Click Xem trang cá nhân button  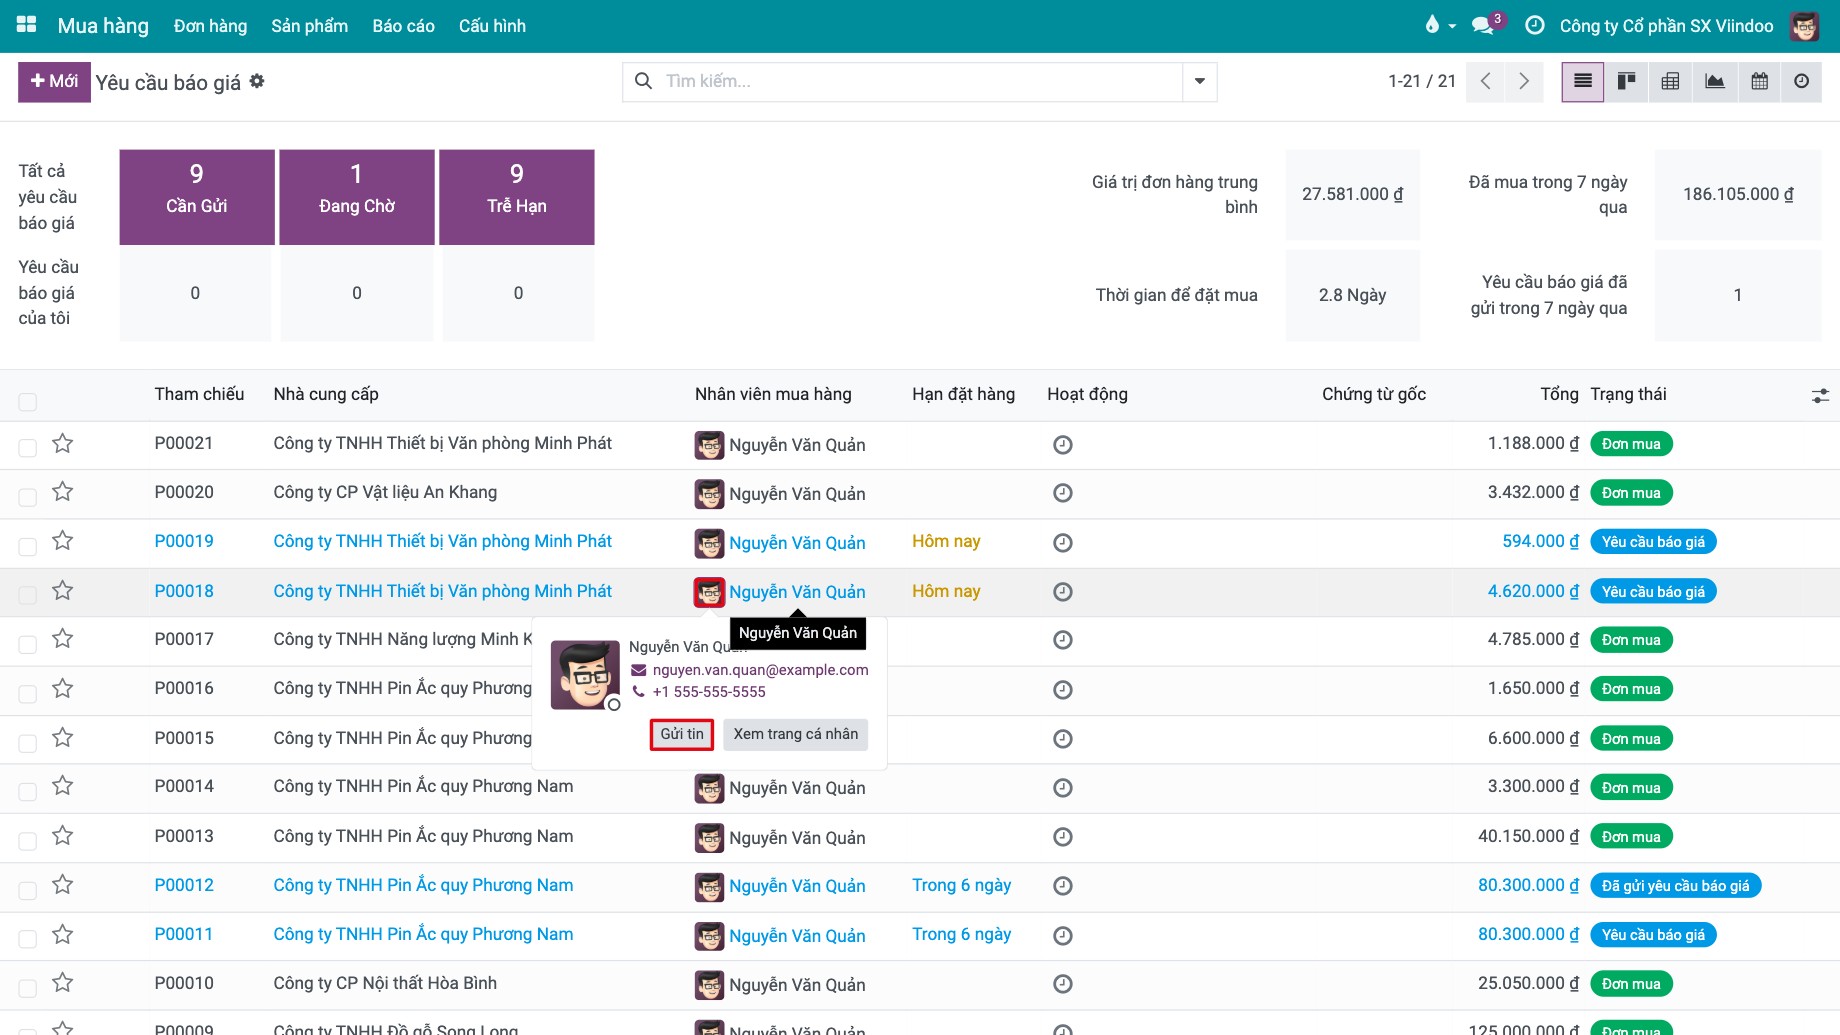click(795, 734)
